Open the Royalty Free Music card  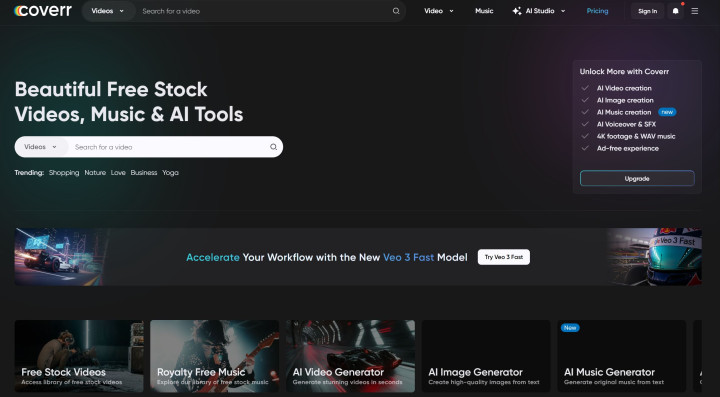click(214, 356)
